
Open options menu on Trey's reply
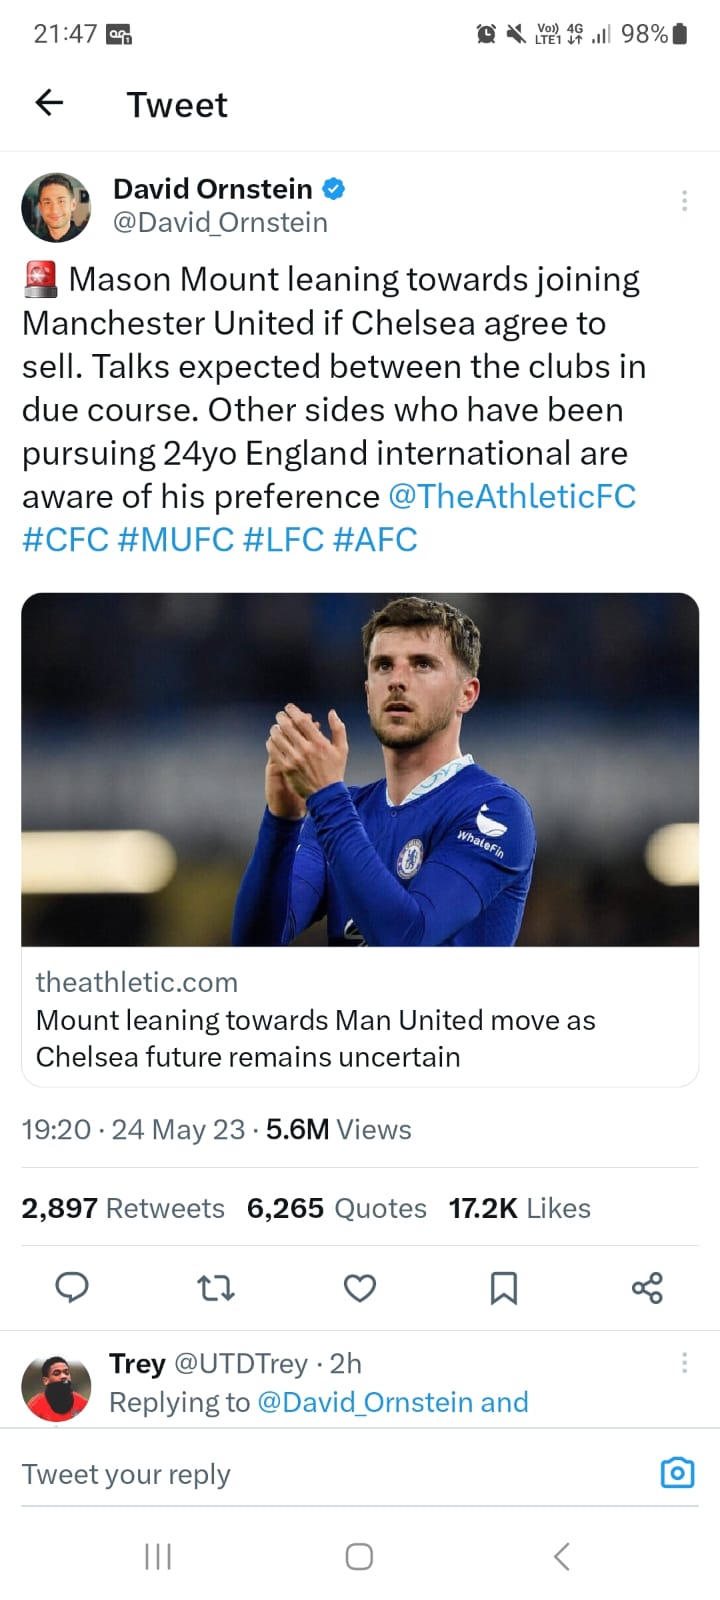pyautogui.click(x=684, y=1362)
